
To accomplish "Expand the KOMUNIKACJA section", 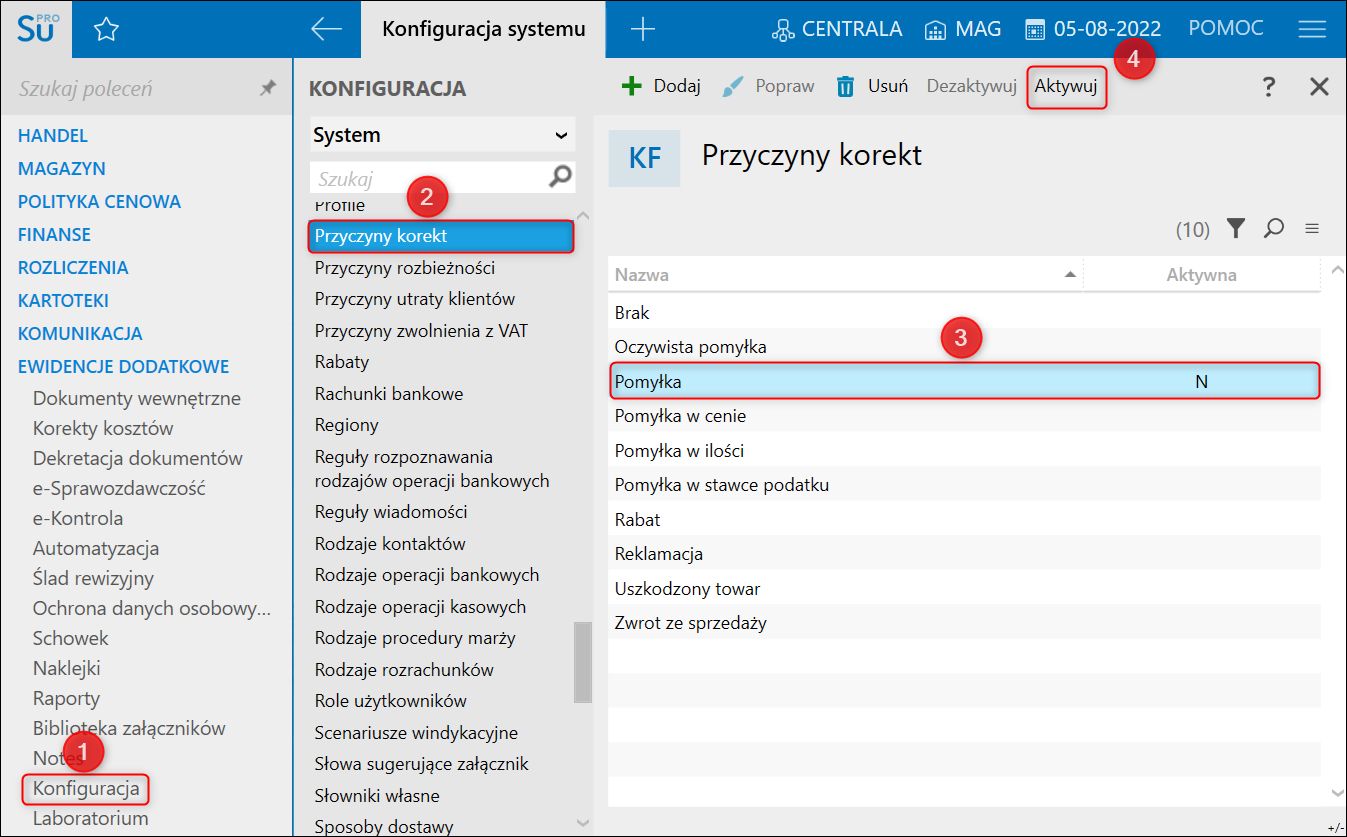I will click(80, 333).
